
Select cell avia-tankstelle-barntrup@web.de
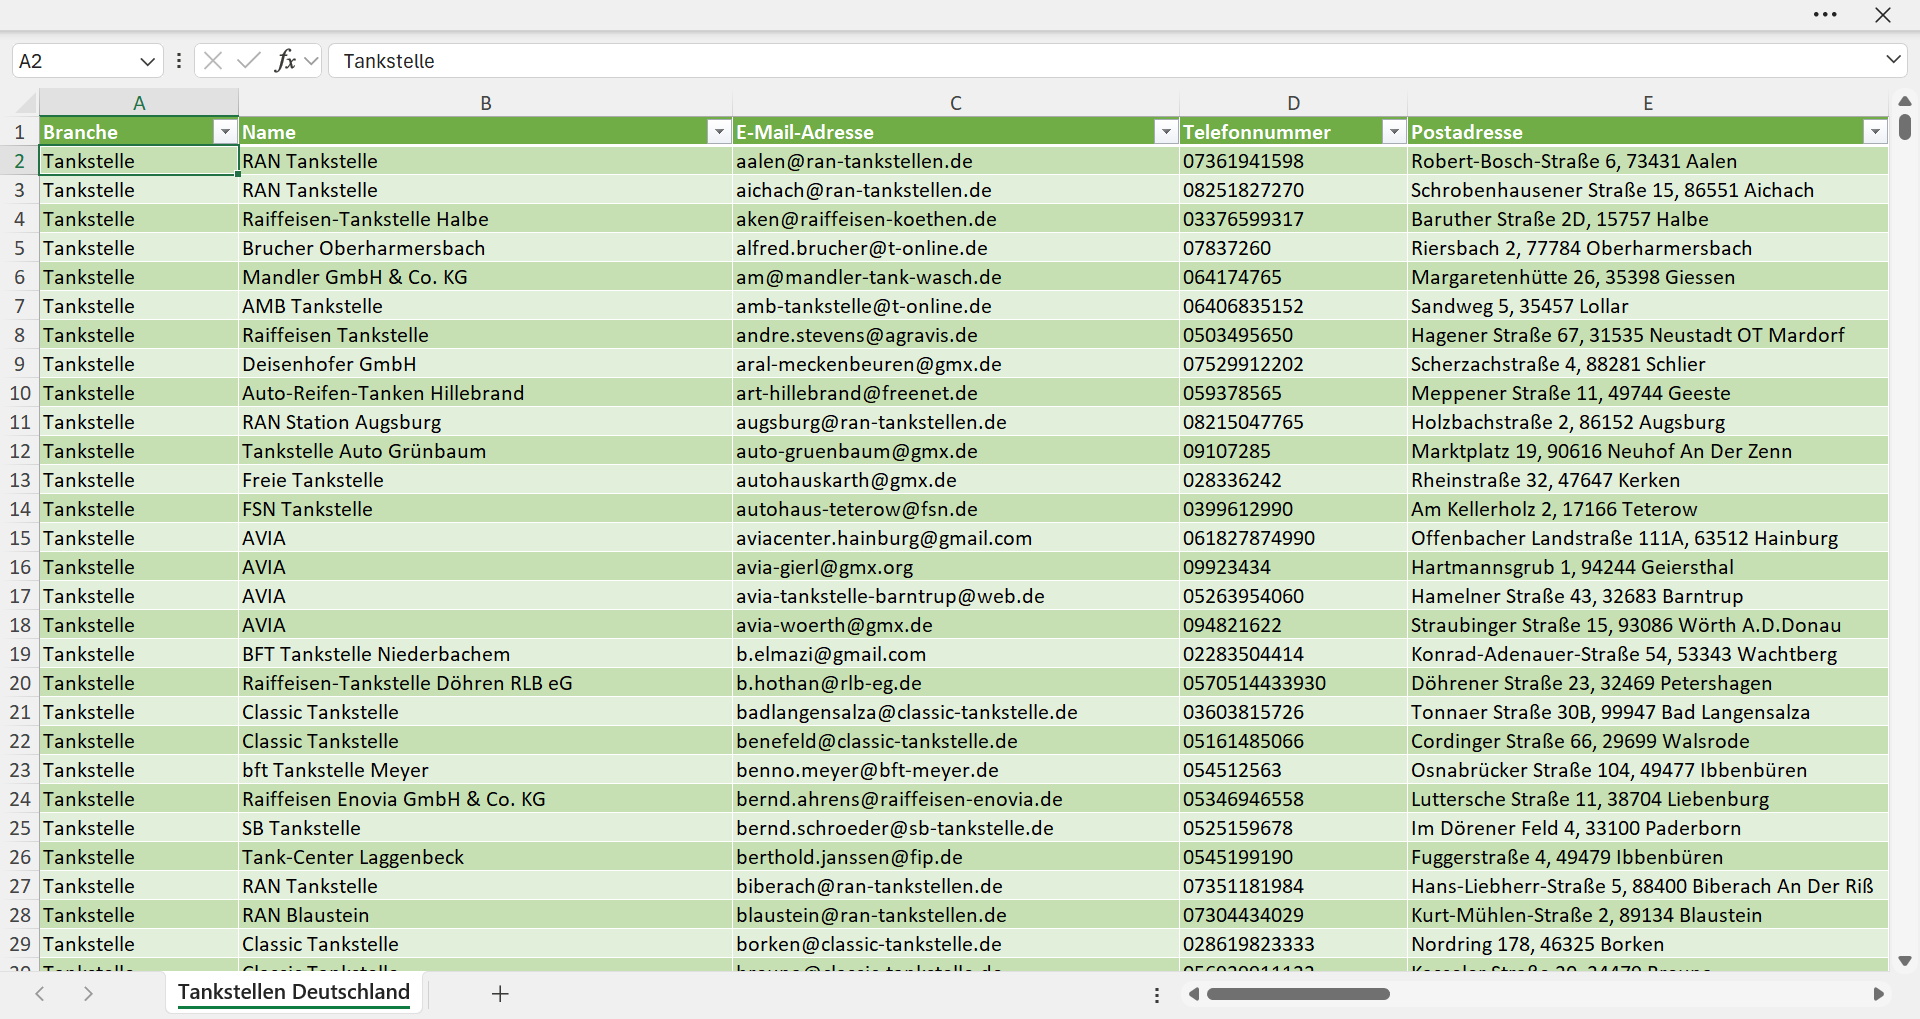(956, 596)
